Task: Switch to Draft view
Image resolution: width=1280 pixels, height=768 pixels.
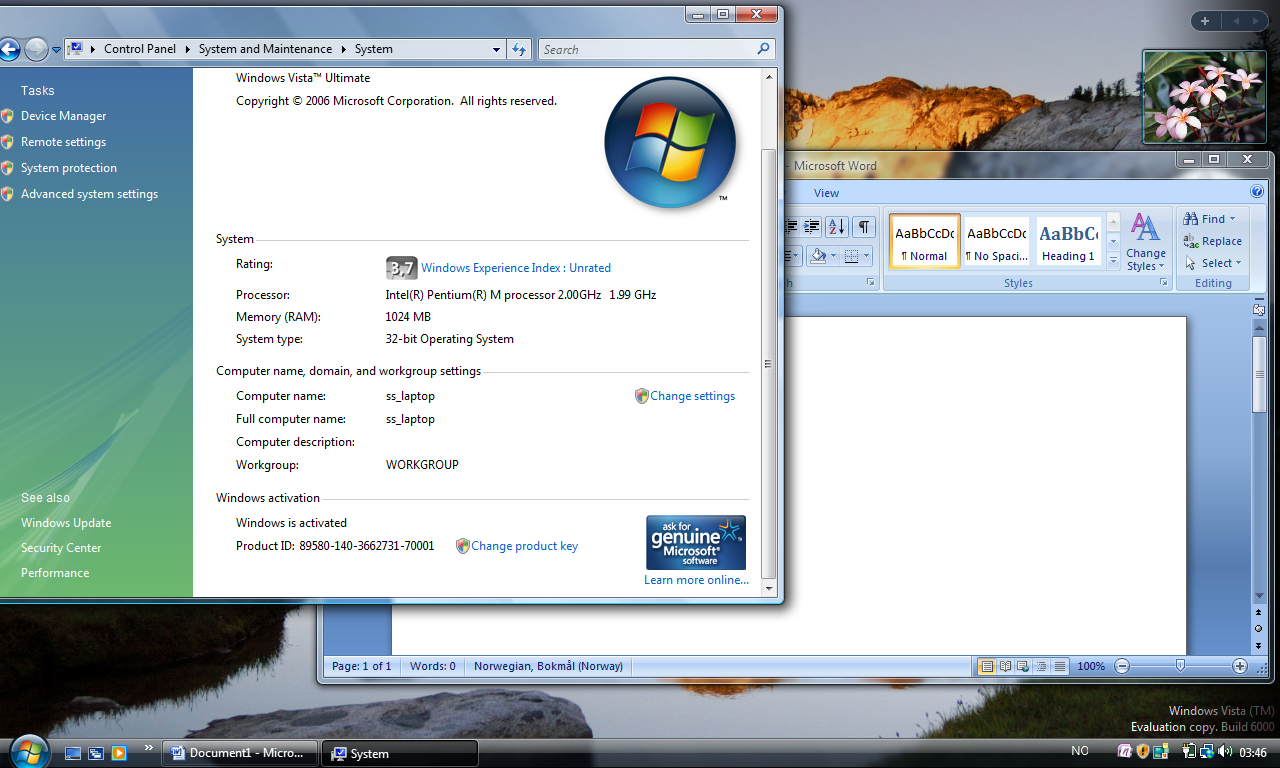Action: pyautogui.click(x=1060, y=666)
